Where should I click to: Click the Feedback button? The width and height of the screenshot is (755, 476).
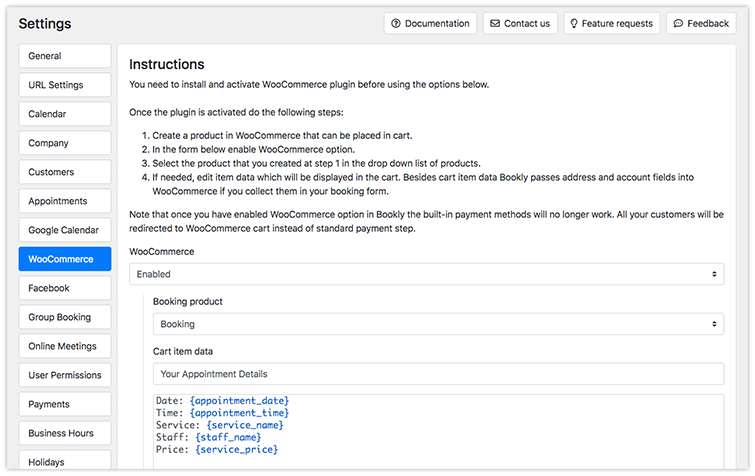pyautogui.click(x=701, y=24)
